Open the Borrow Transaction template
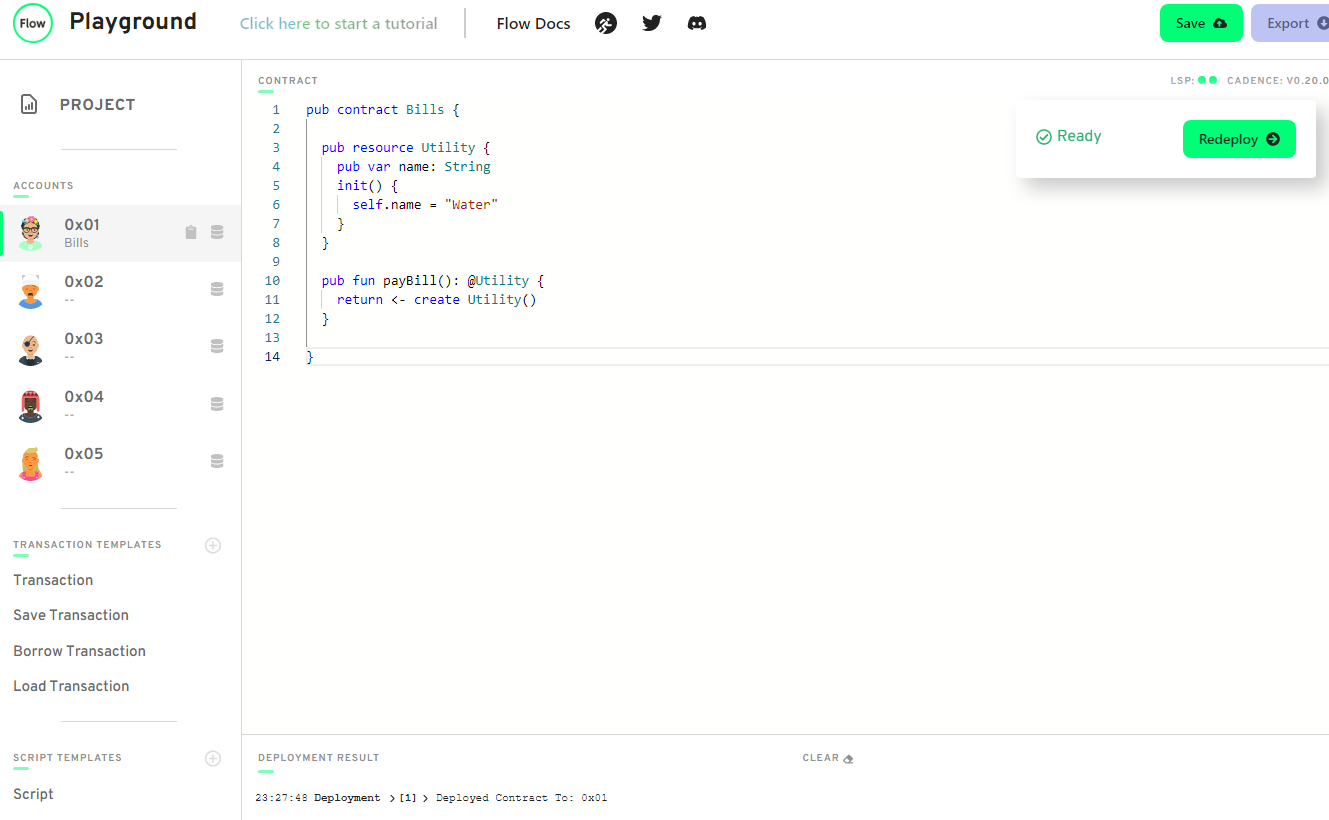Viewport: 1329px width, 820px height. click(79, 651)
